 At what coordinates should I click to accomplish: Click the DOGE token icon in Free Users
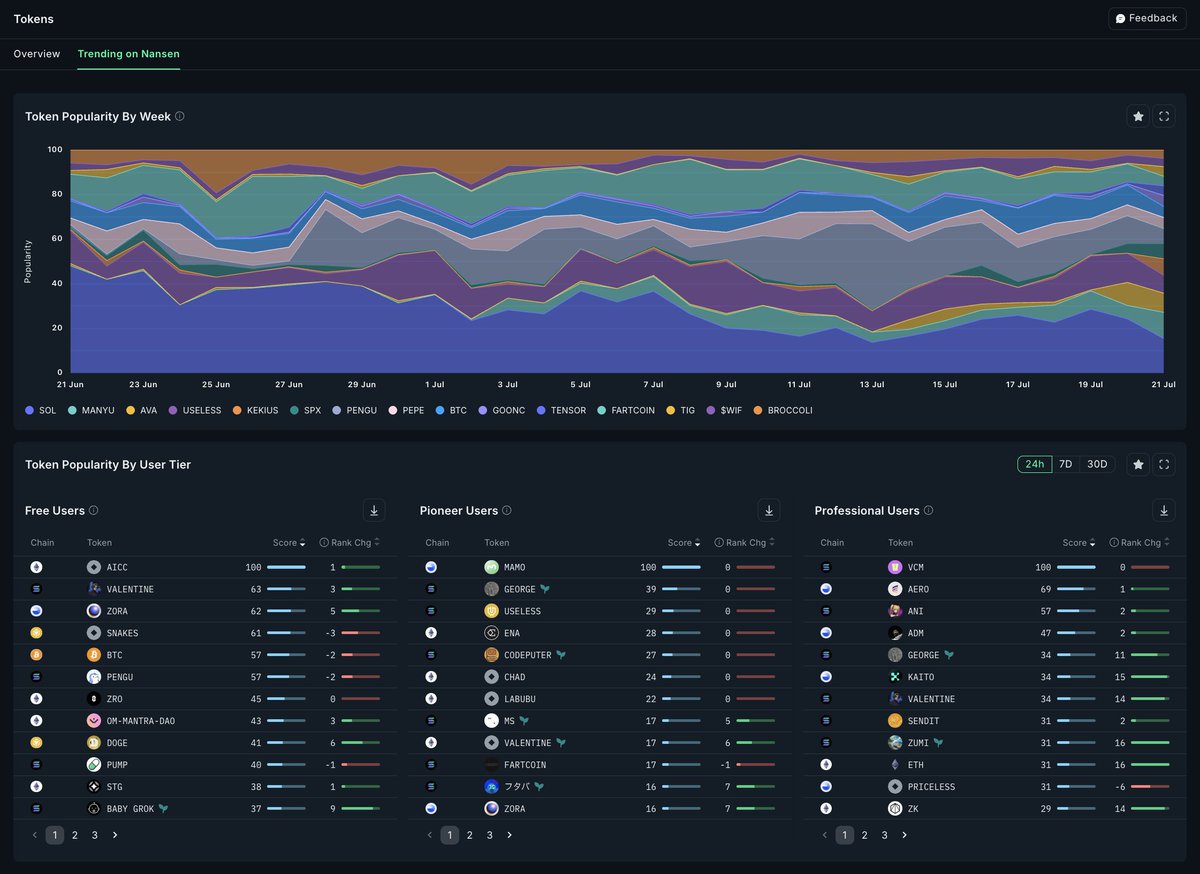pyautogui.click(x=94, y=743)
